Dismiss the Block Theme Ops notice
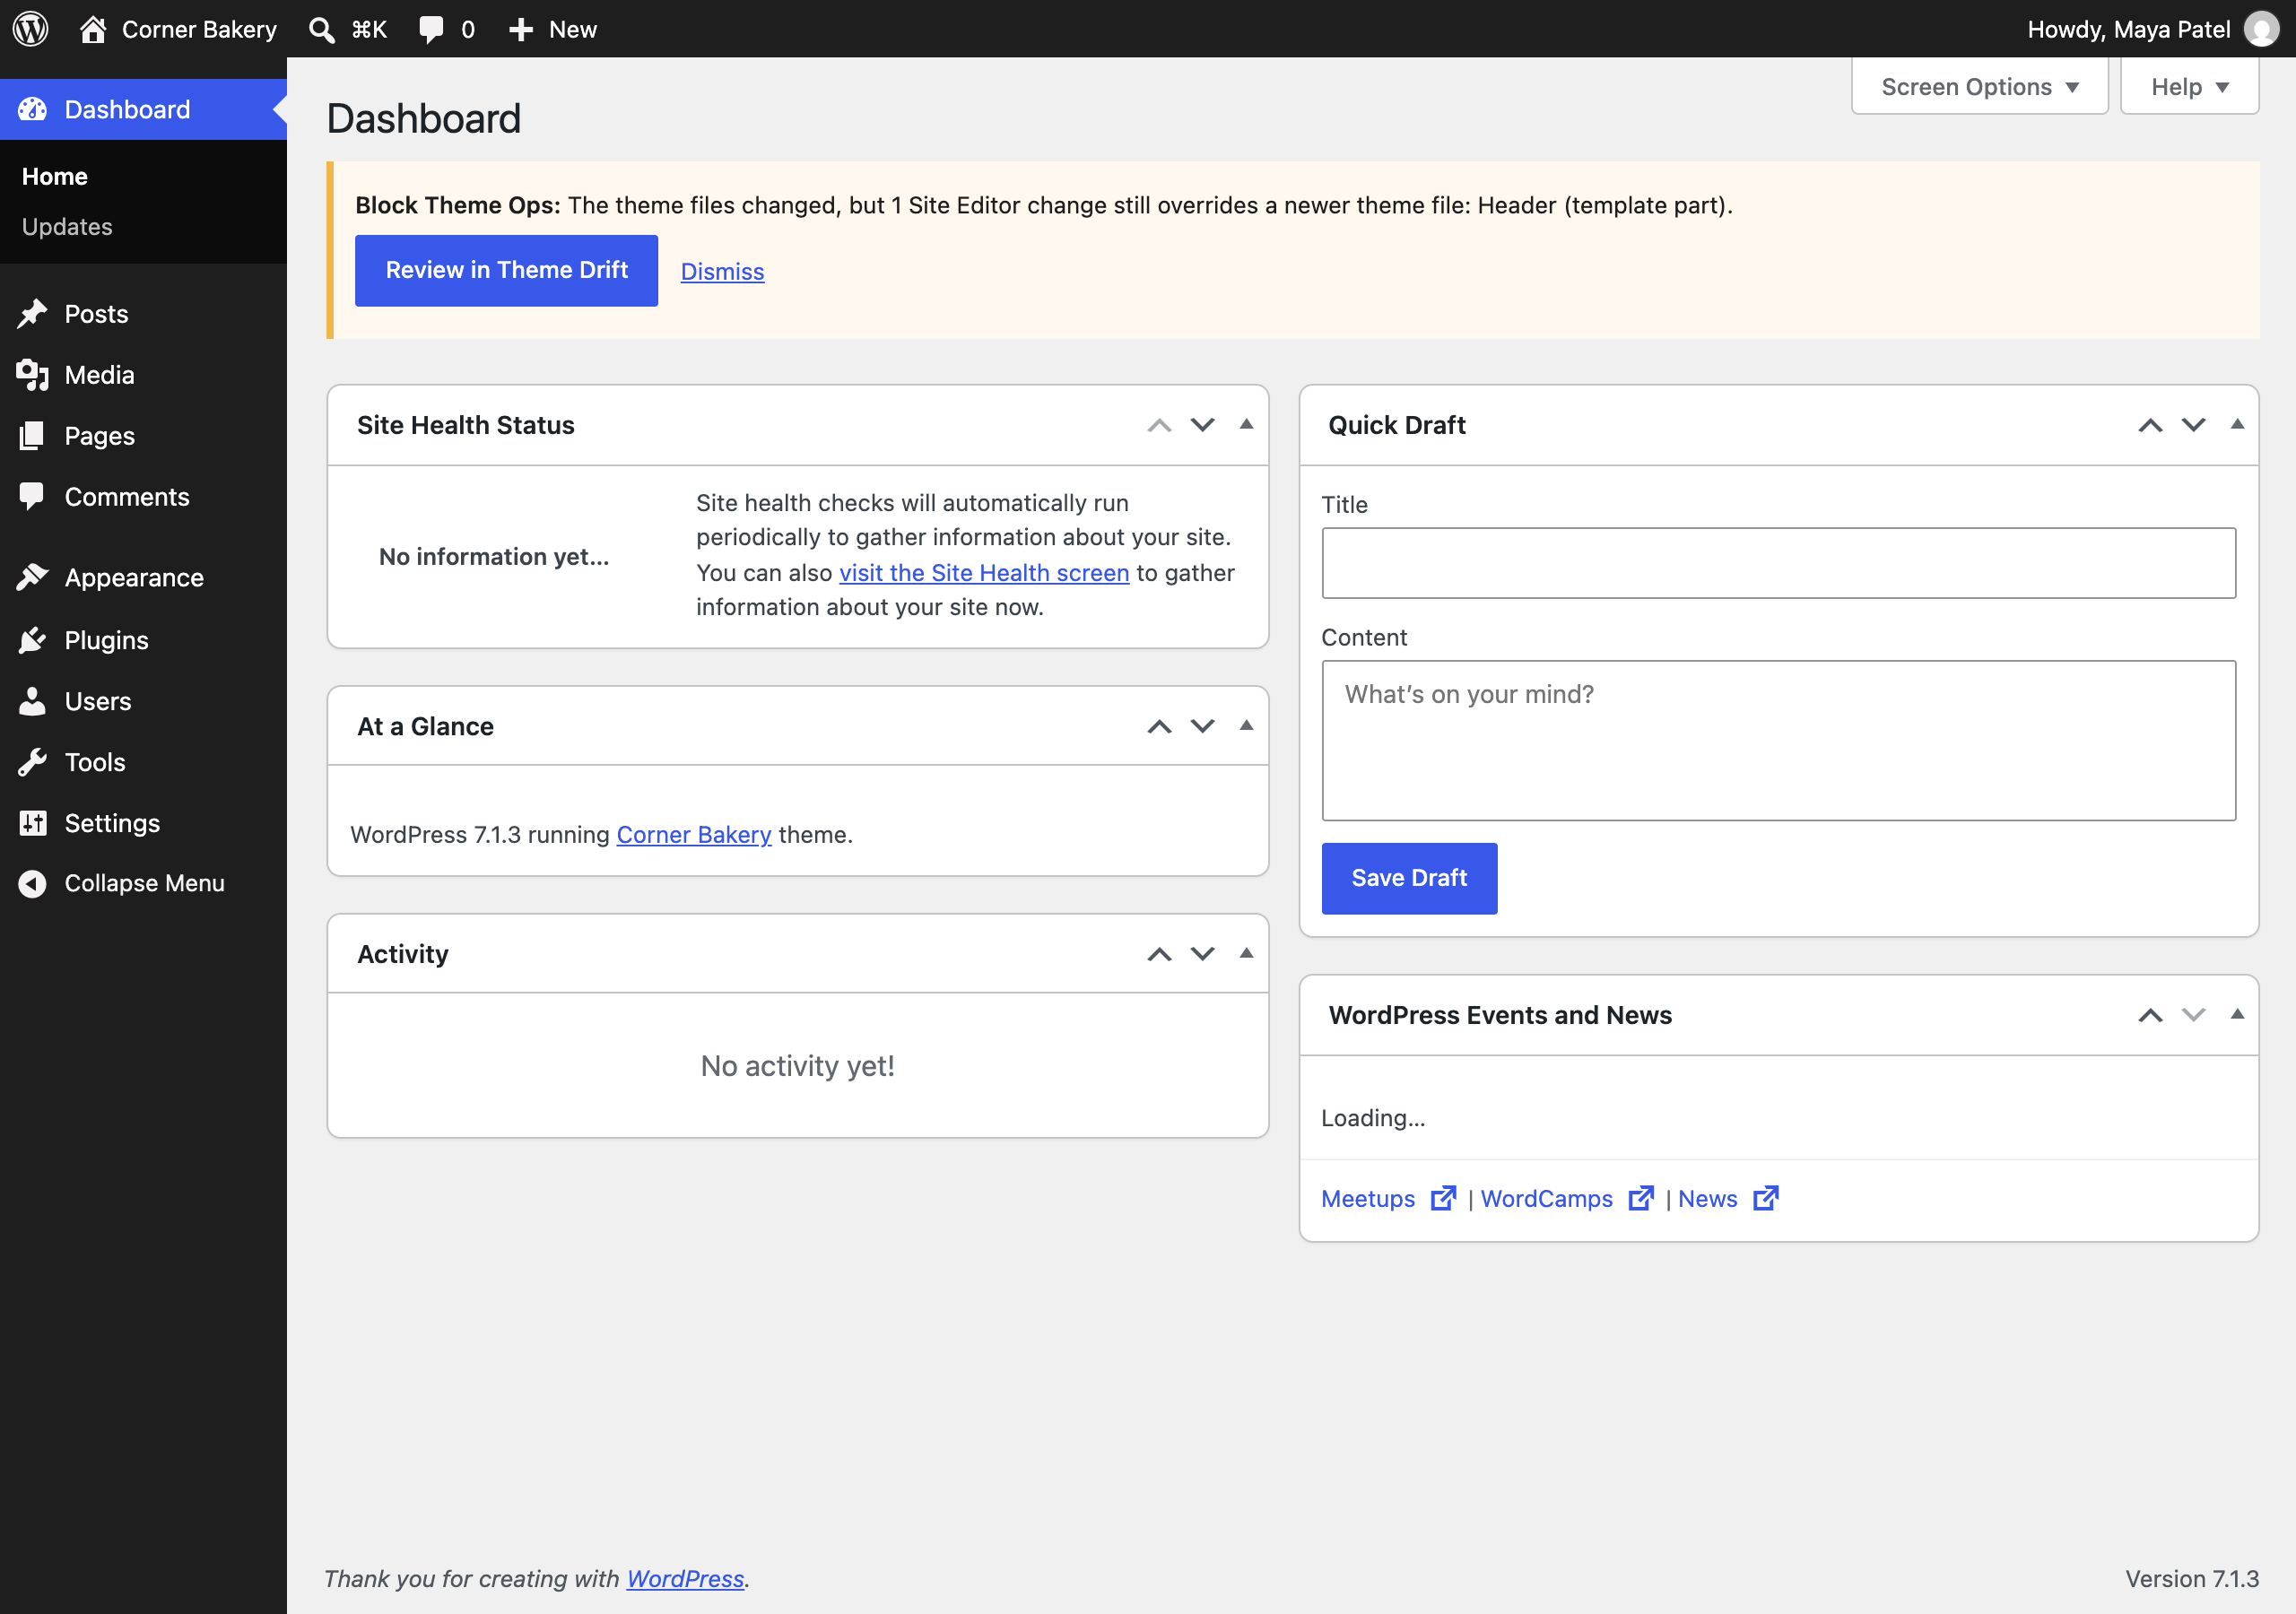 click(x=722, y=271)
